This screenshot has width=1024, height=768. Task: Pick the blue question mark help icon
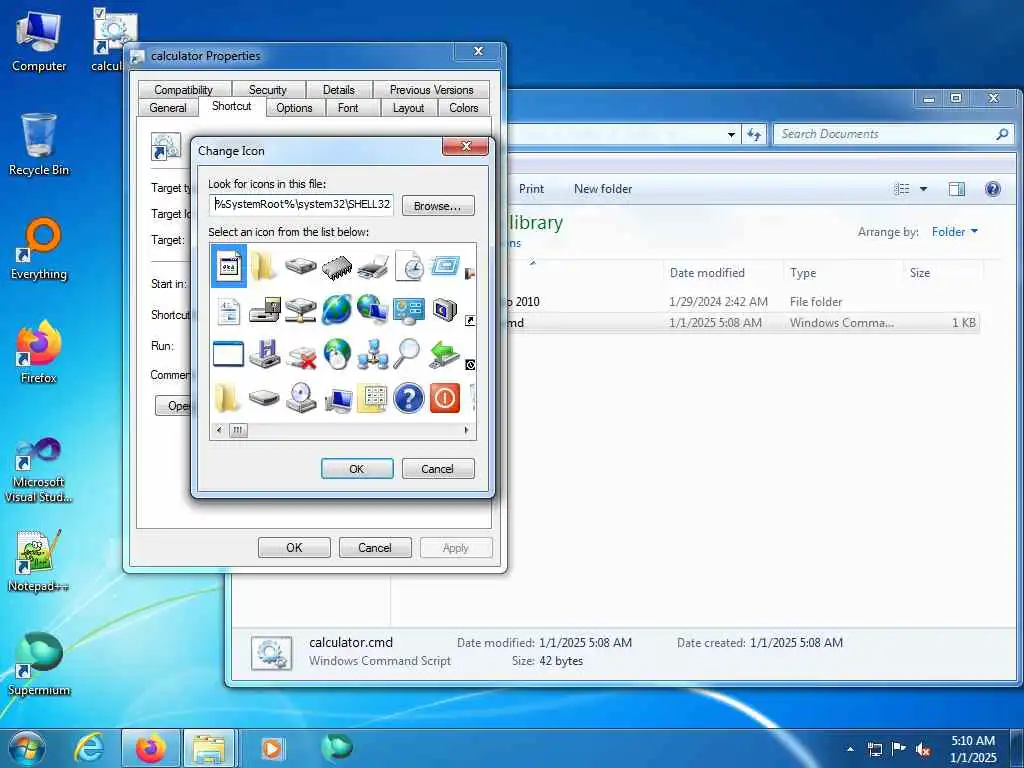tap(409, 398)
